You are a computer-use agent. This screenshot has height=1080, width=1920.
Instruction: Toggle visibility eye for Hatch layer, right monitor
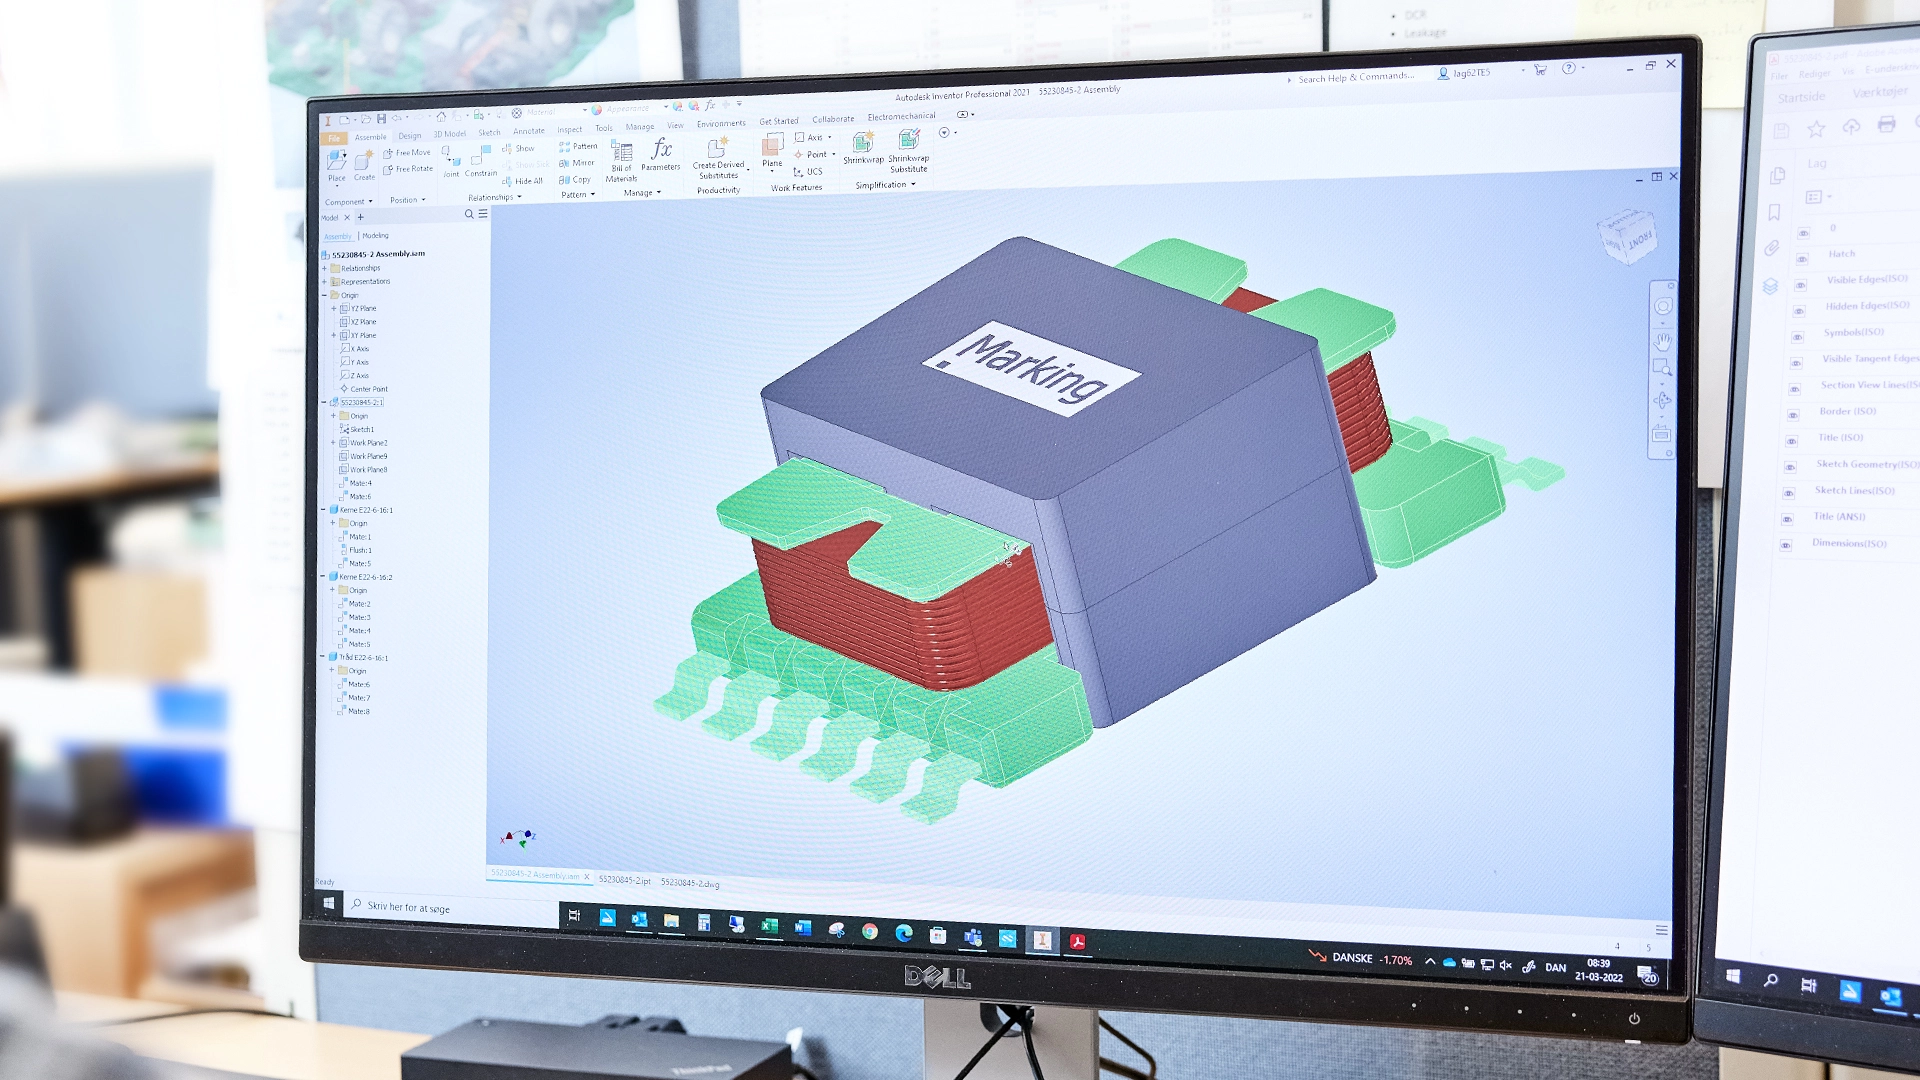[1803, 259]
